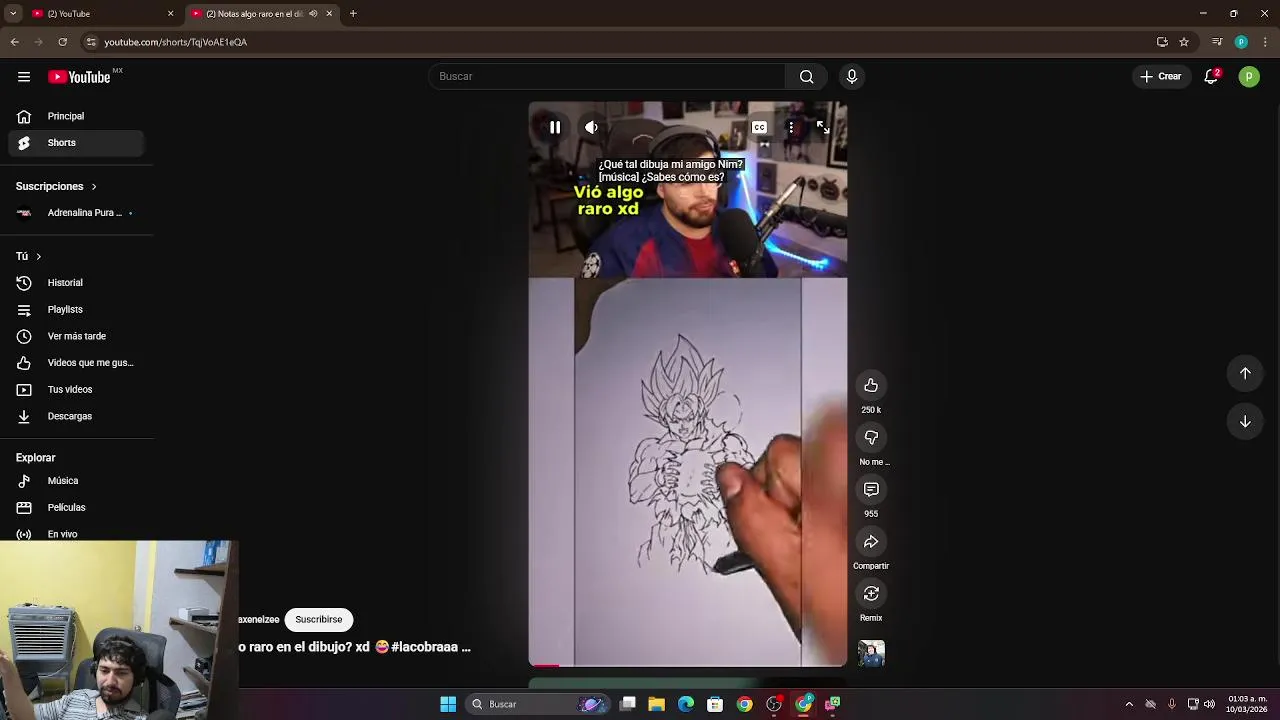1280x720 pixels.
Task: Open the 955 comments panel
Action: point(871,489)
